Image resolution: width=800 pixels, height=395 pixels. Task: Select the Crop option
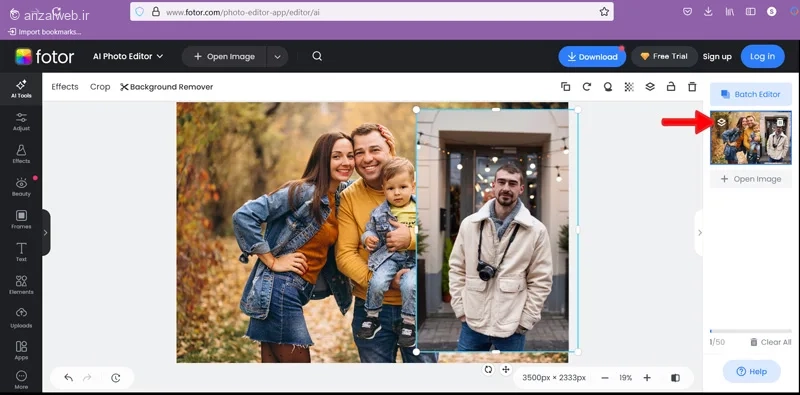(x=100, y=87)
